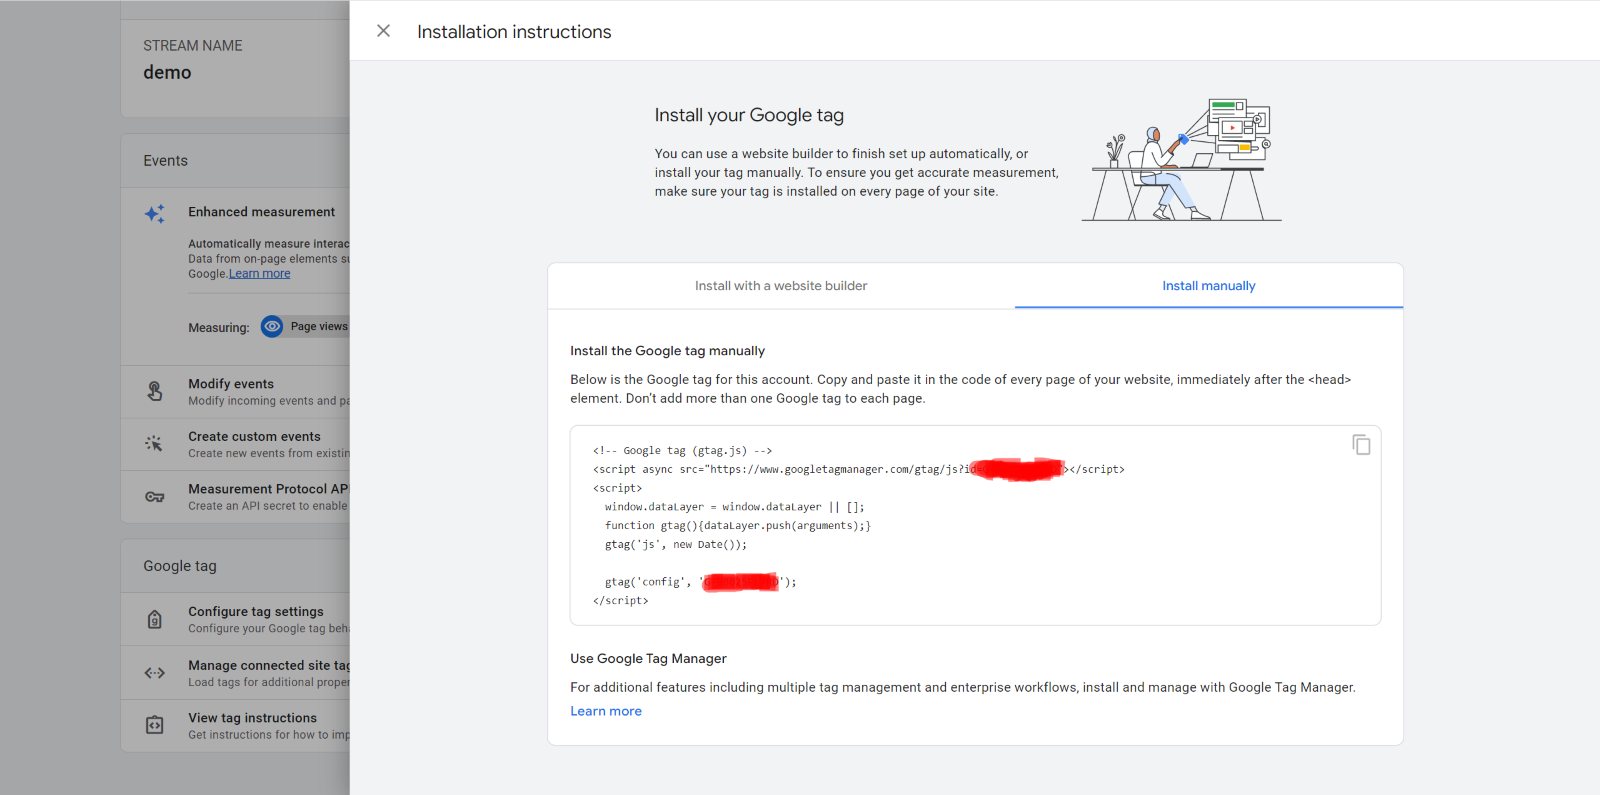Open the Modify events option

(236, 392)
